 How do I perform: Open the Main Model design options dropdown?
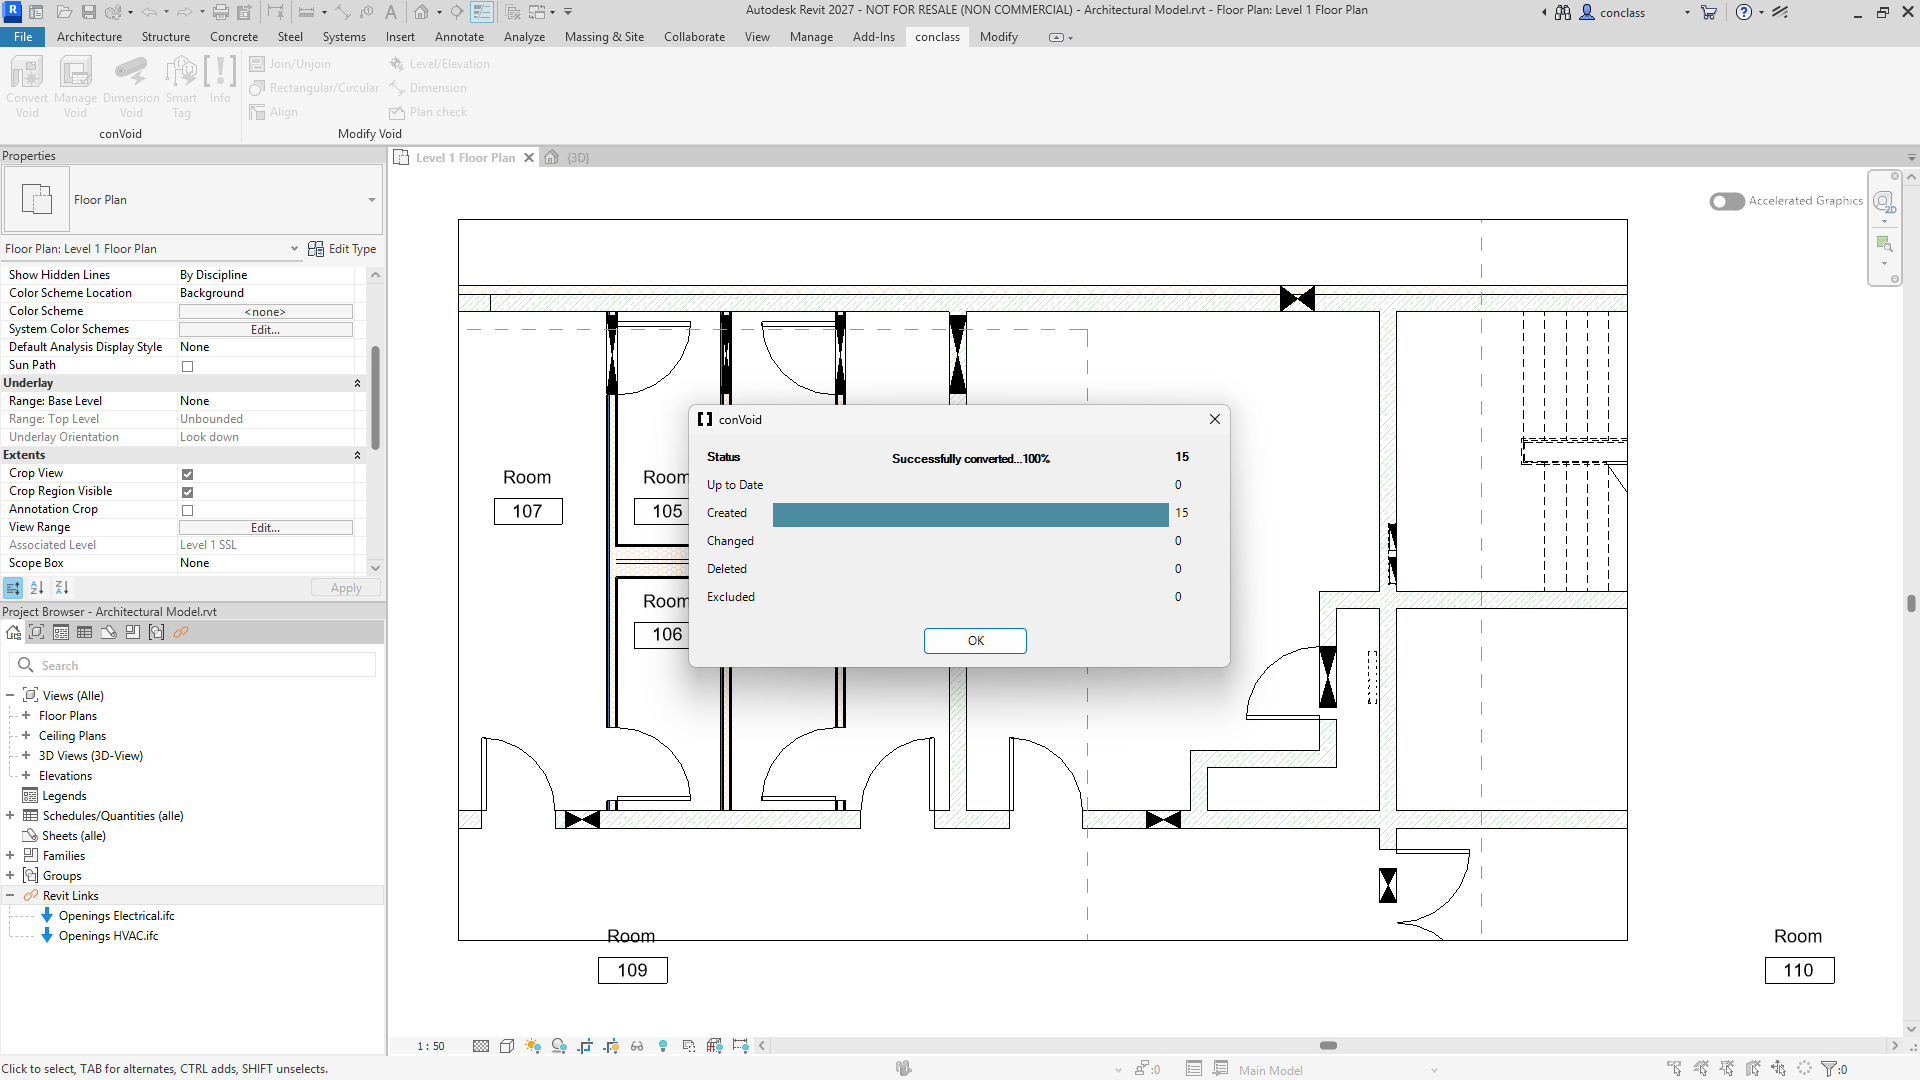coord(1434,1070)
